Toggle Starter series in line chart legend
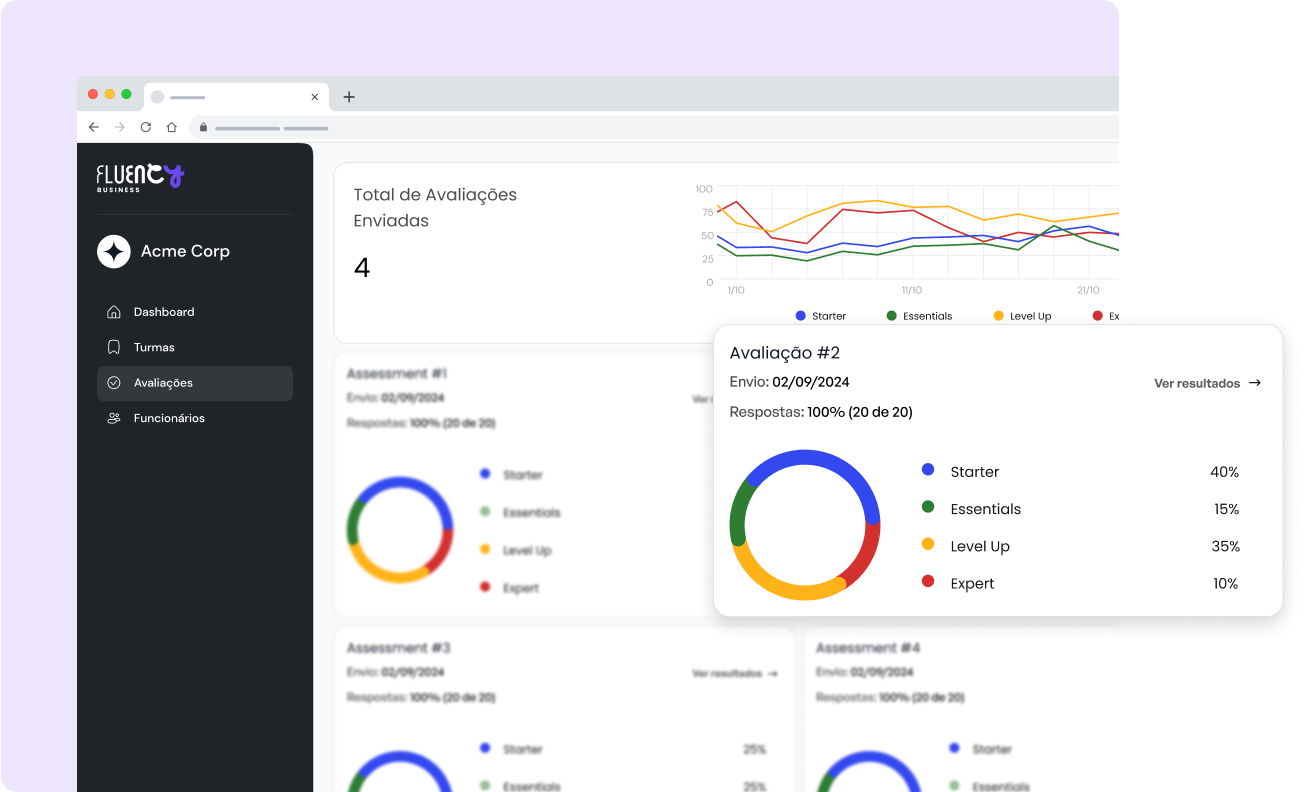This screenshot has width=1304, height=792. point(821,316)
